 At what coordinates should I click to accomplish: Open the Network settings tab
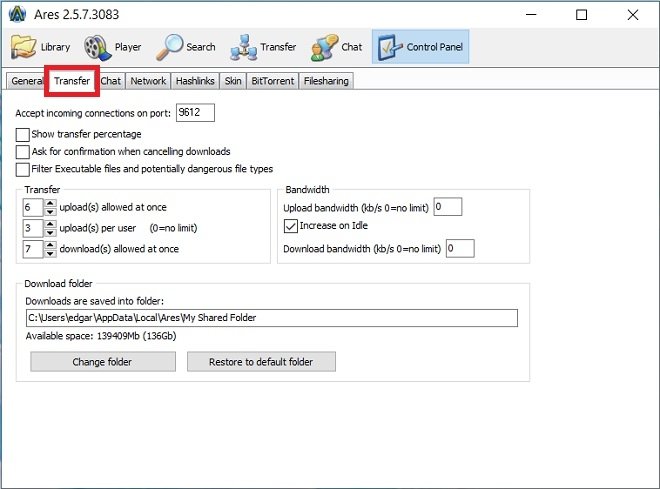click(148, 81)
